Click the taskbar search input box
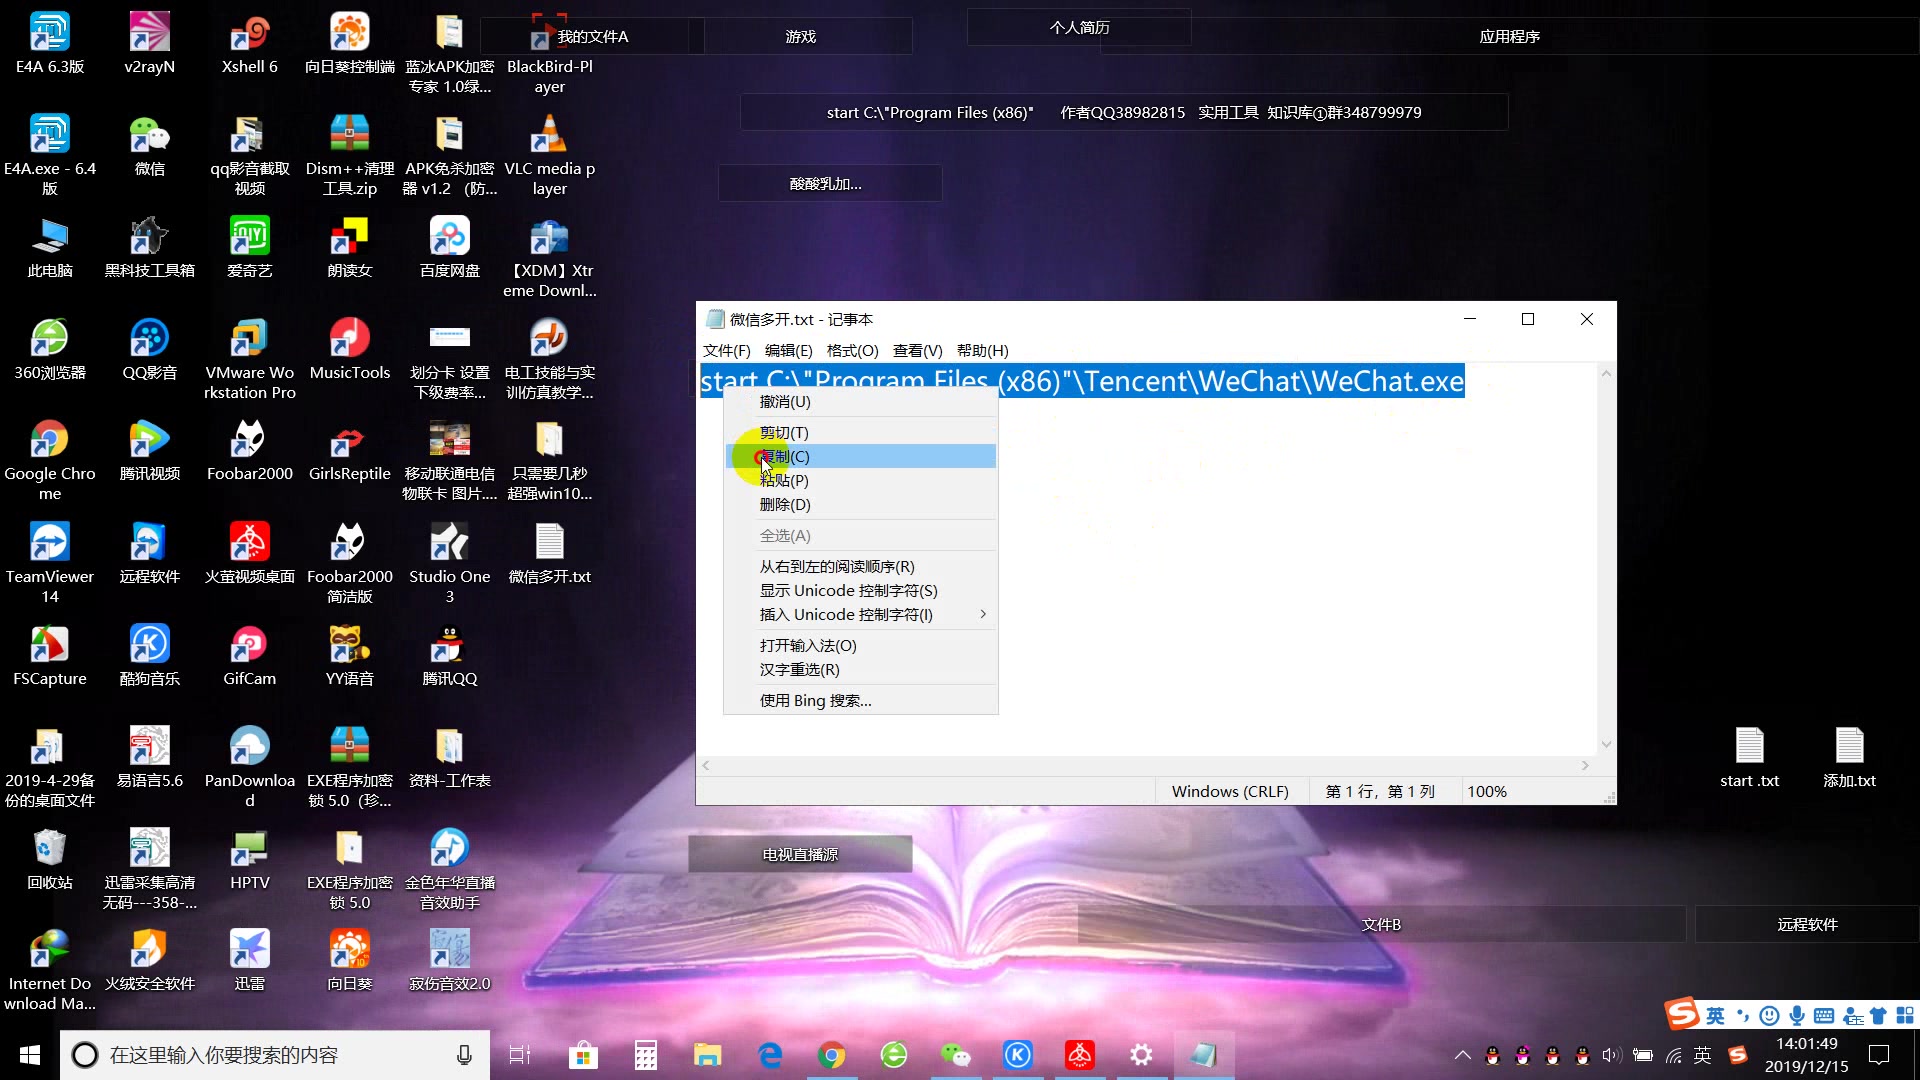 pos(275,1055)
